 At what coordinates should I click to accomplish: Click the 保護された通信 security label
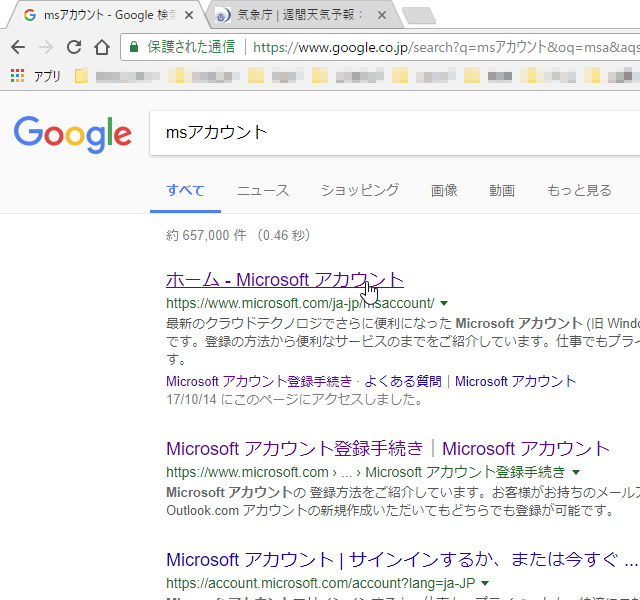(191, 47)
